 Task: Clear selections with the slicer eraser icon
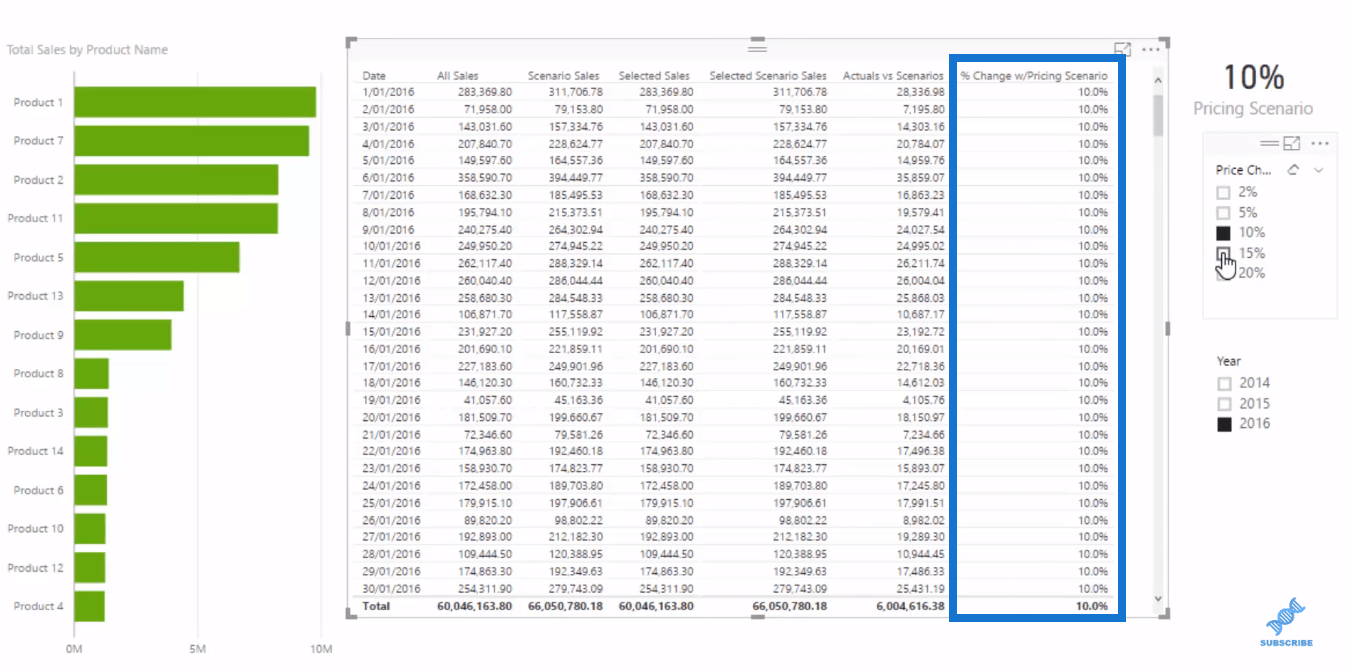[1293, 170]
